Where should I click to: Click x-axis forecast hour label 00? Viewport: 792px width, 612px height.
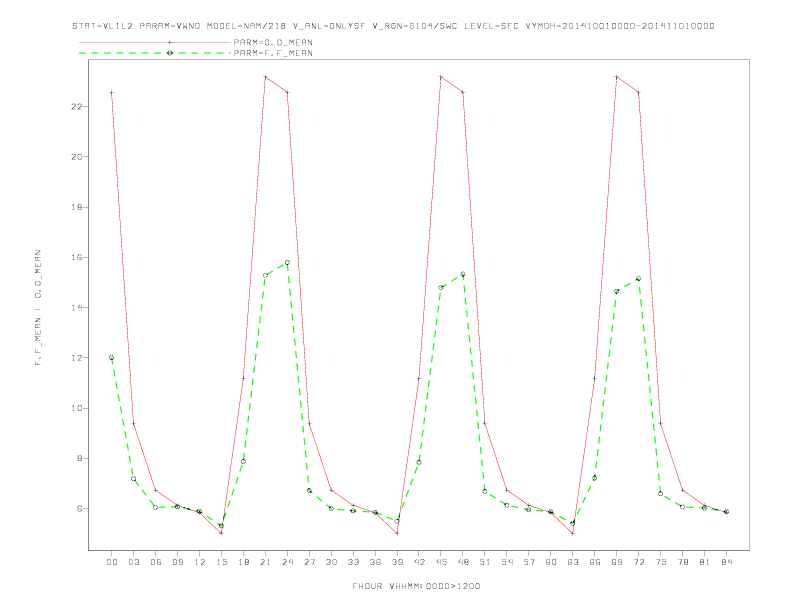pyautogui.click(x=112, y=562)
